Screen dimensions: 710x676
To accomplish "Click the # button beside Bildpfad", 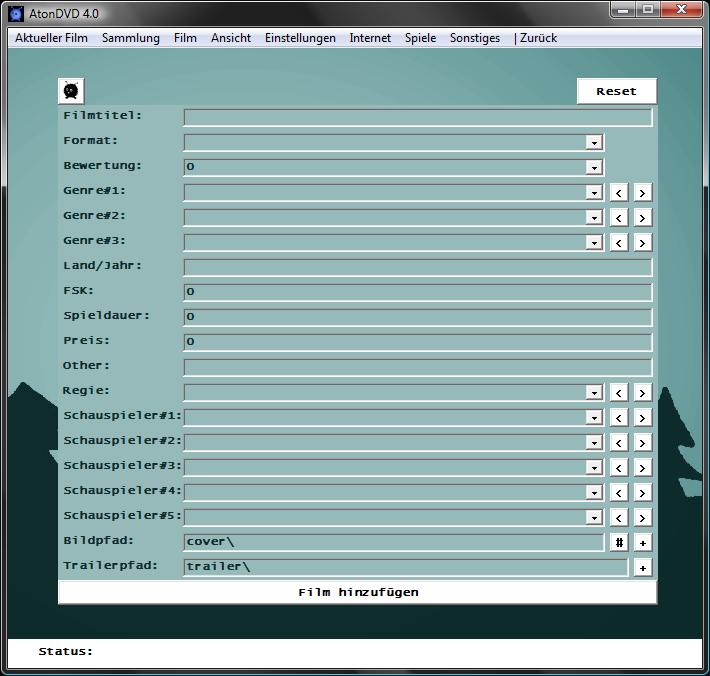I will [619, 542].
